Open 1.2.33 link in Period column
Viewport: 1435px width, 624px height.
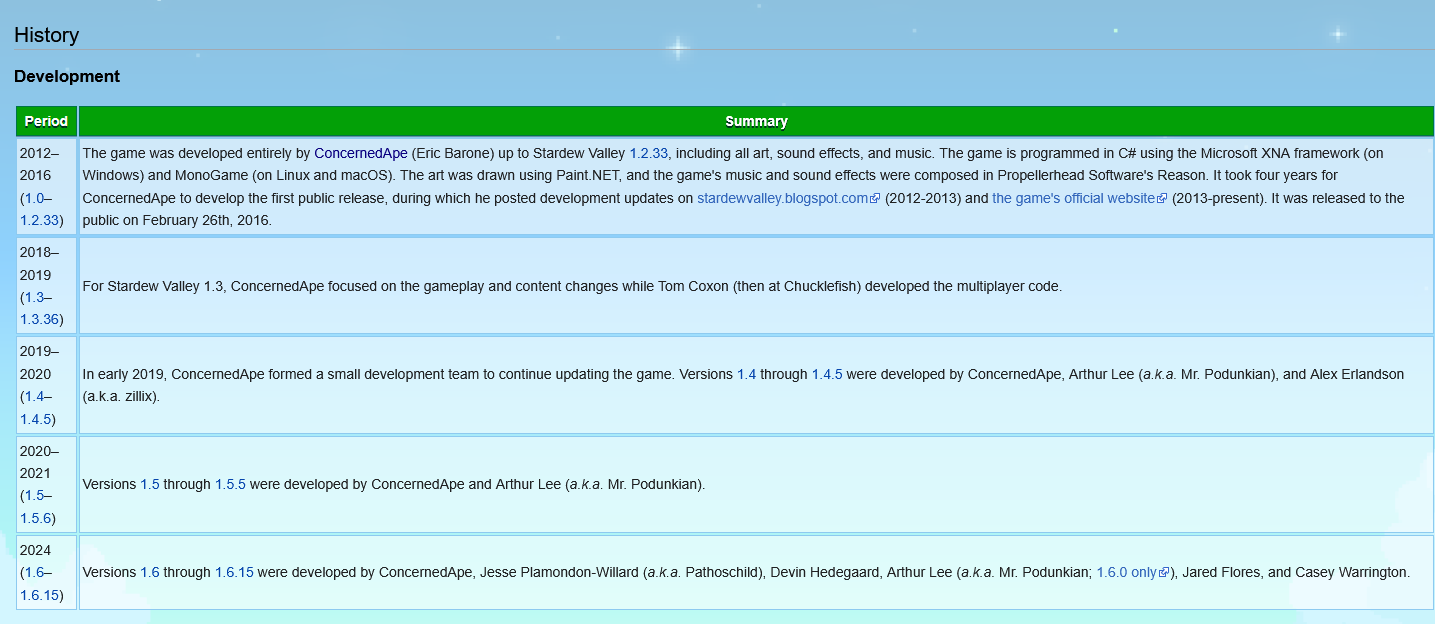click(39, 220)
